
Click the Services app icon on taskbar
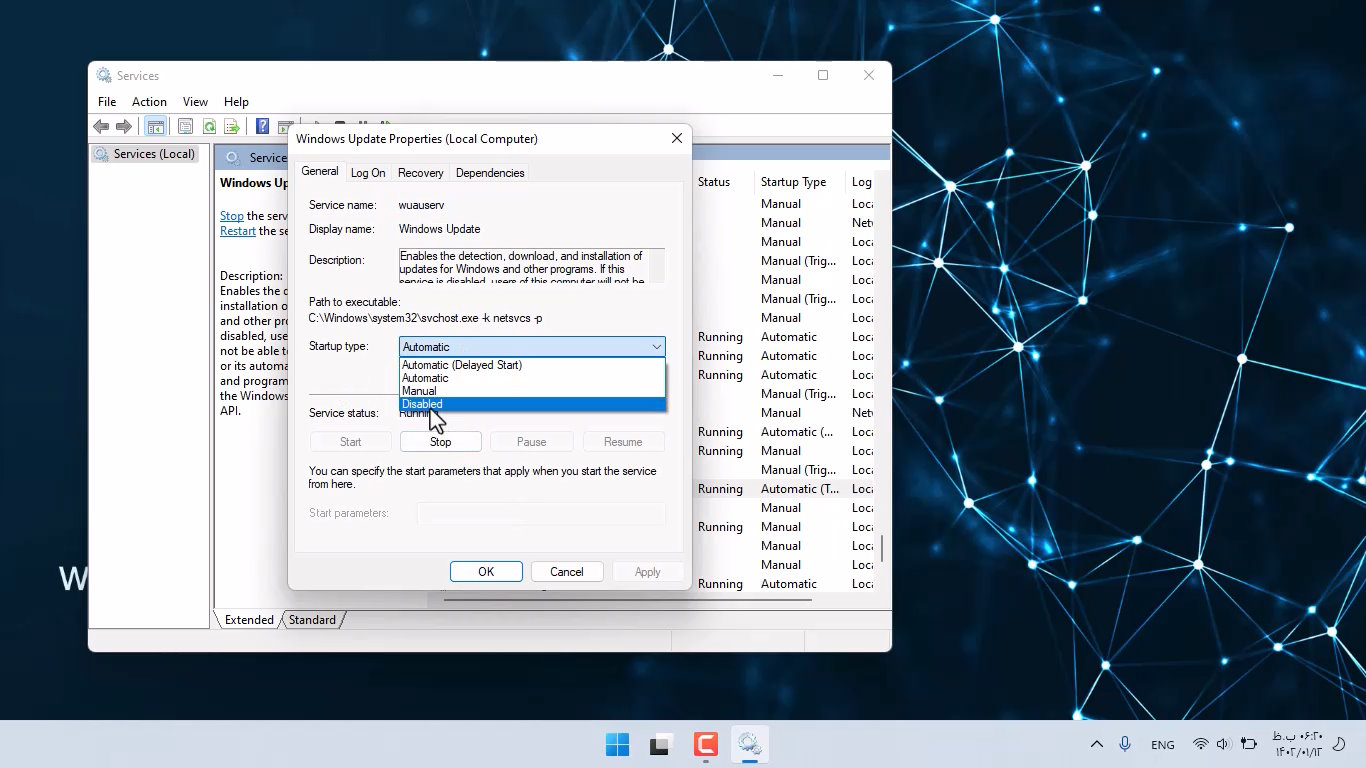[x=749, y=745]
